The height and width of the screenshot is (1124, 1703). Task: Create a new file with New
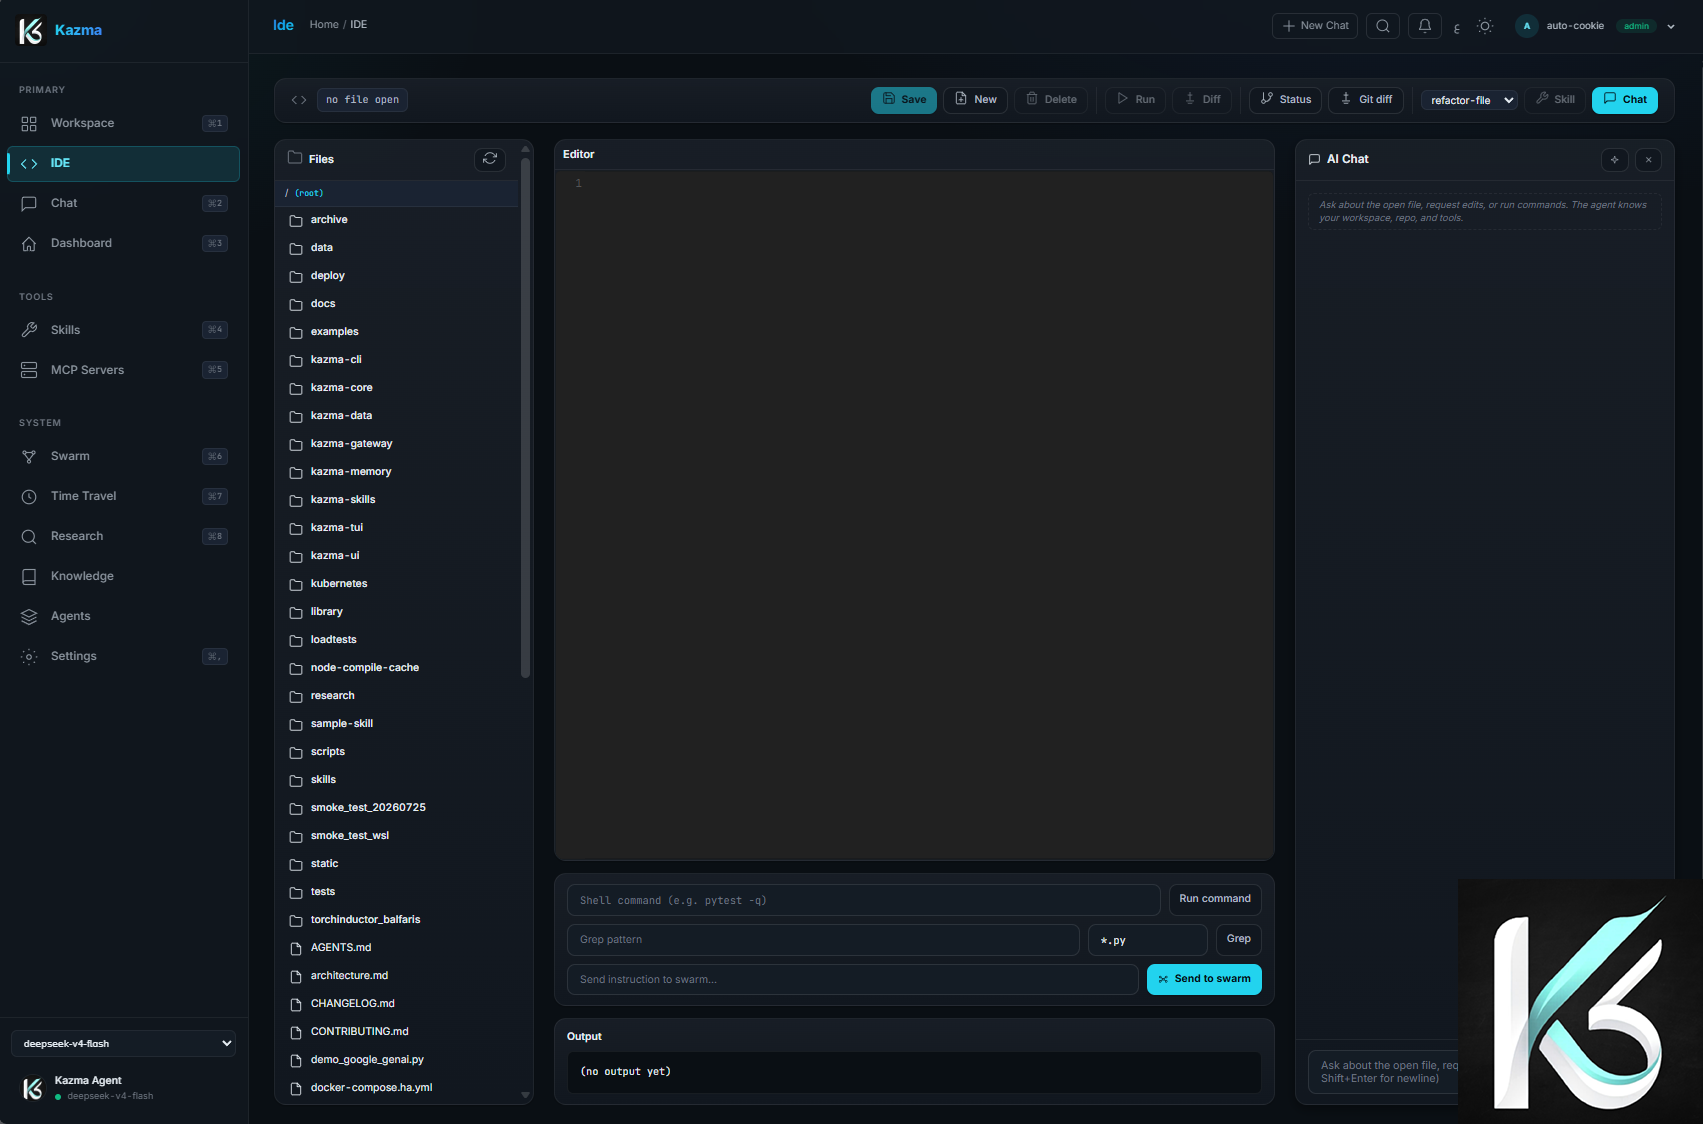click(x=975, y=100)
